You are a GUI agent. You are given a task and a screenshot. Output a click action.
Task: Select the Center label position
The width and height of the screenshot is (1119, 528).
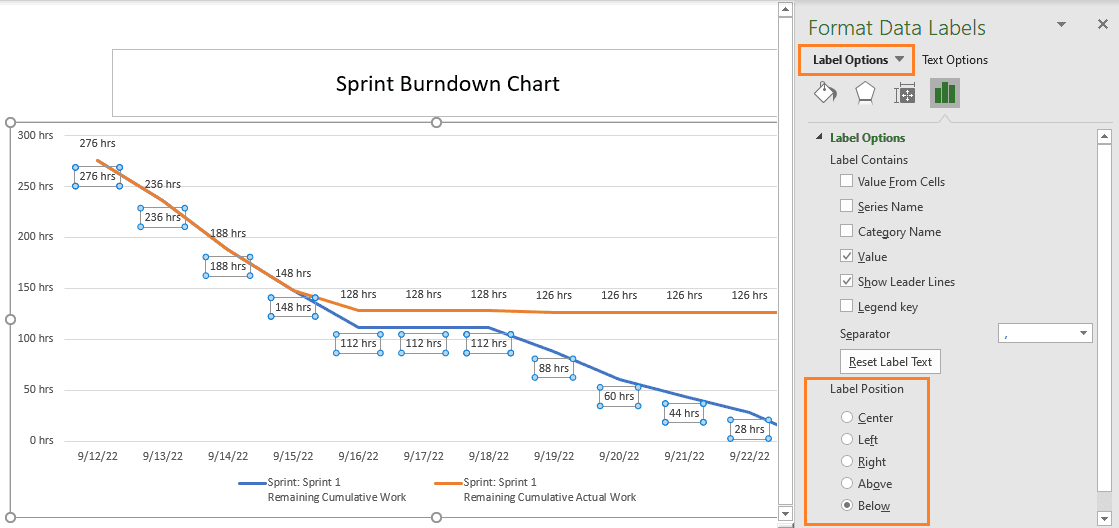click(847, 417)
